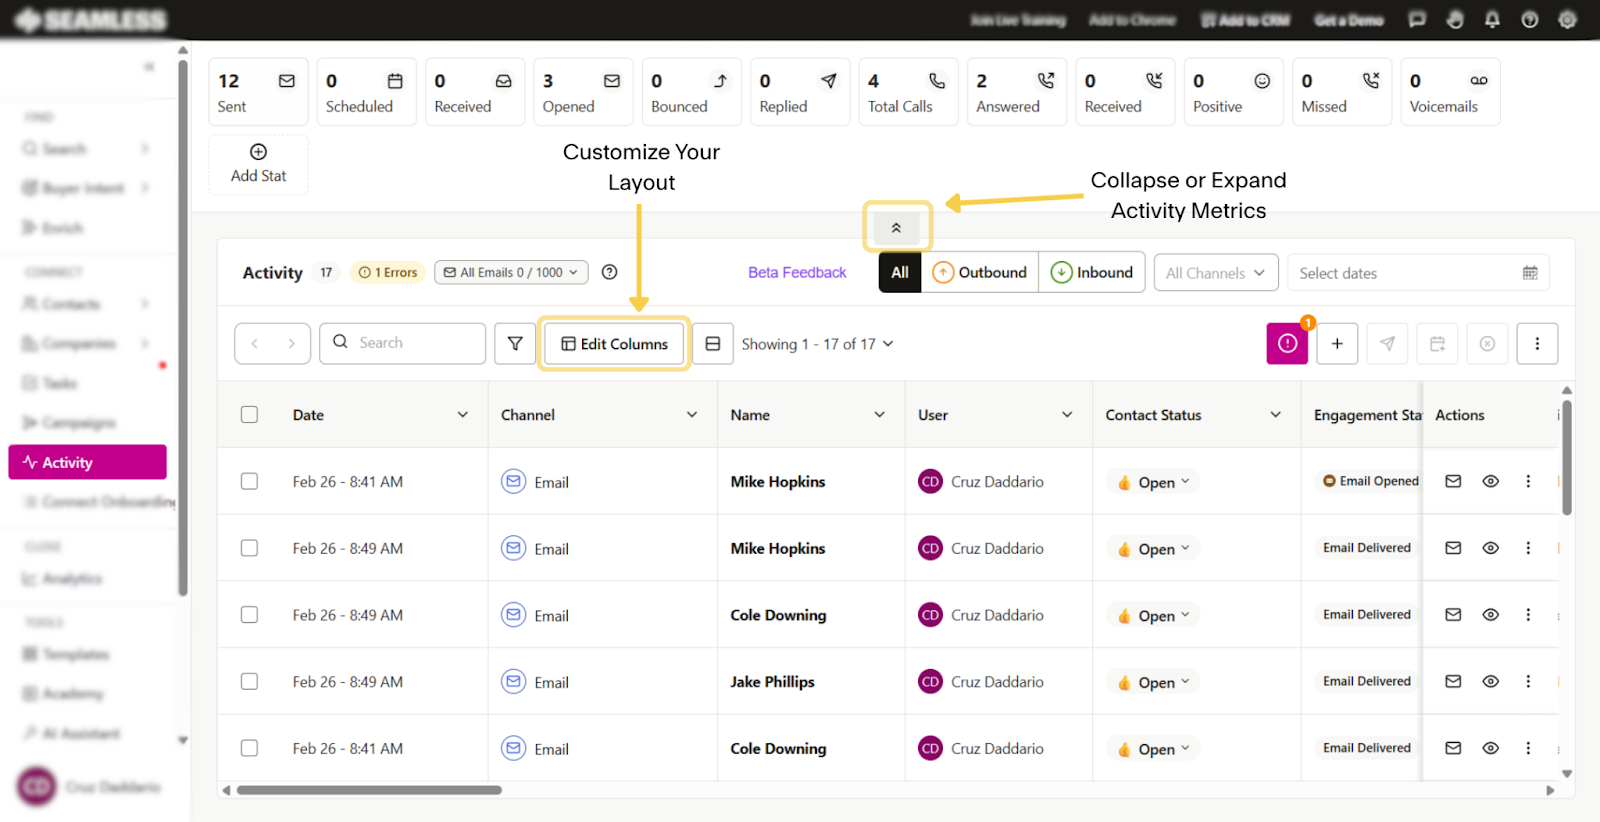The image size is (1600, 822).
Task: Open the All Channels dropdown
Action: pos(1215,273)
